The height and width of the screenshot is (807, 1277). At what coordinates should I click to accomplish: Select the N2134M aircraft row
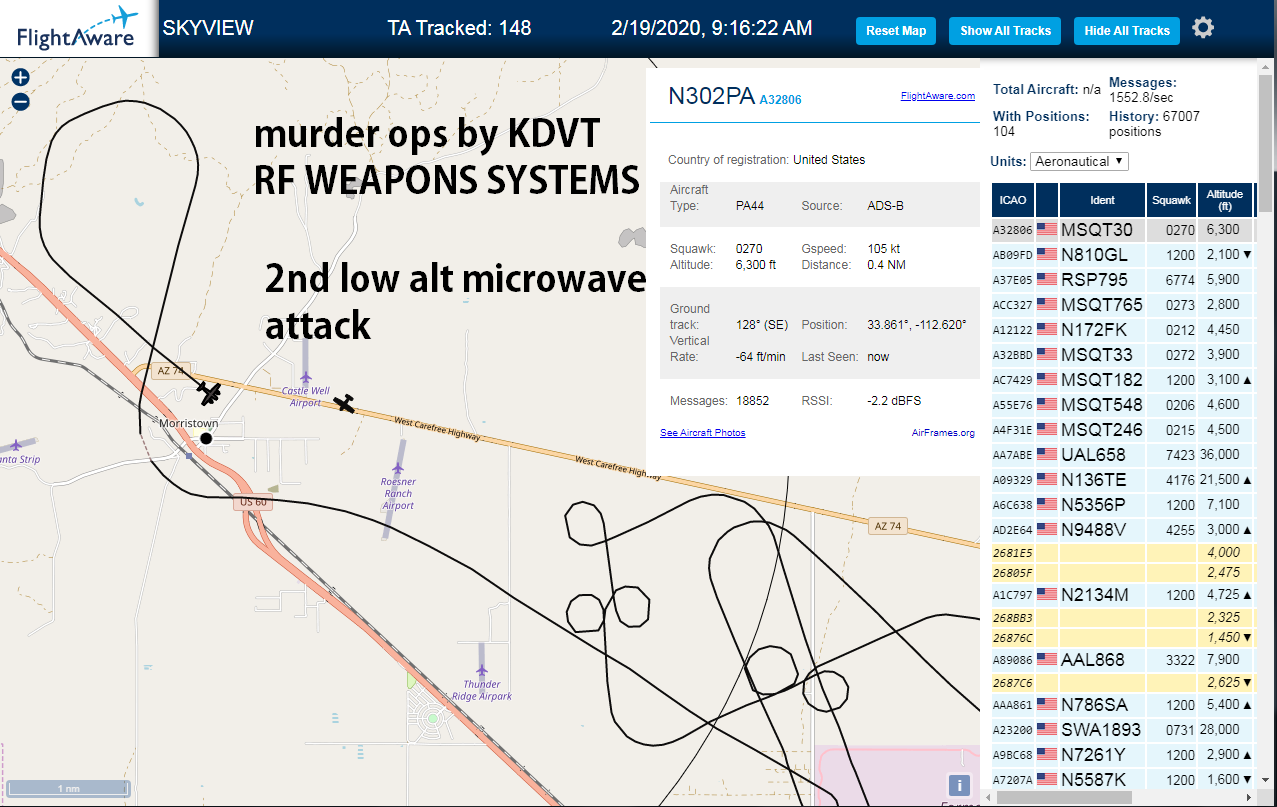(x=1122, y=596)
